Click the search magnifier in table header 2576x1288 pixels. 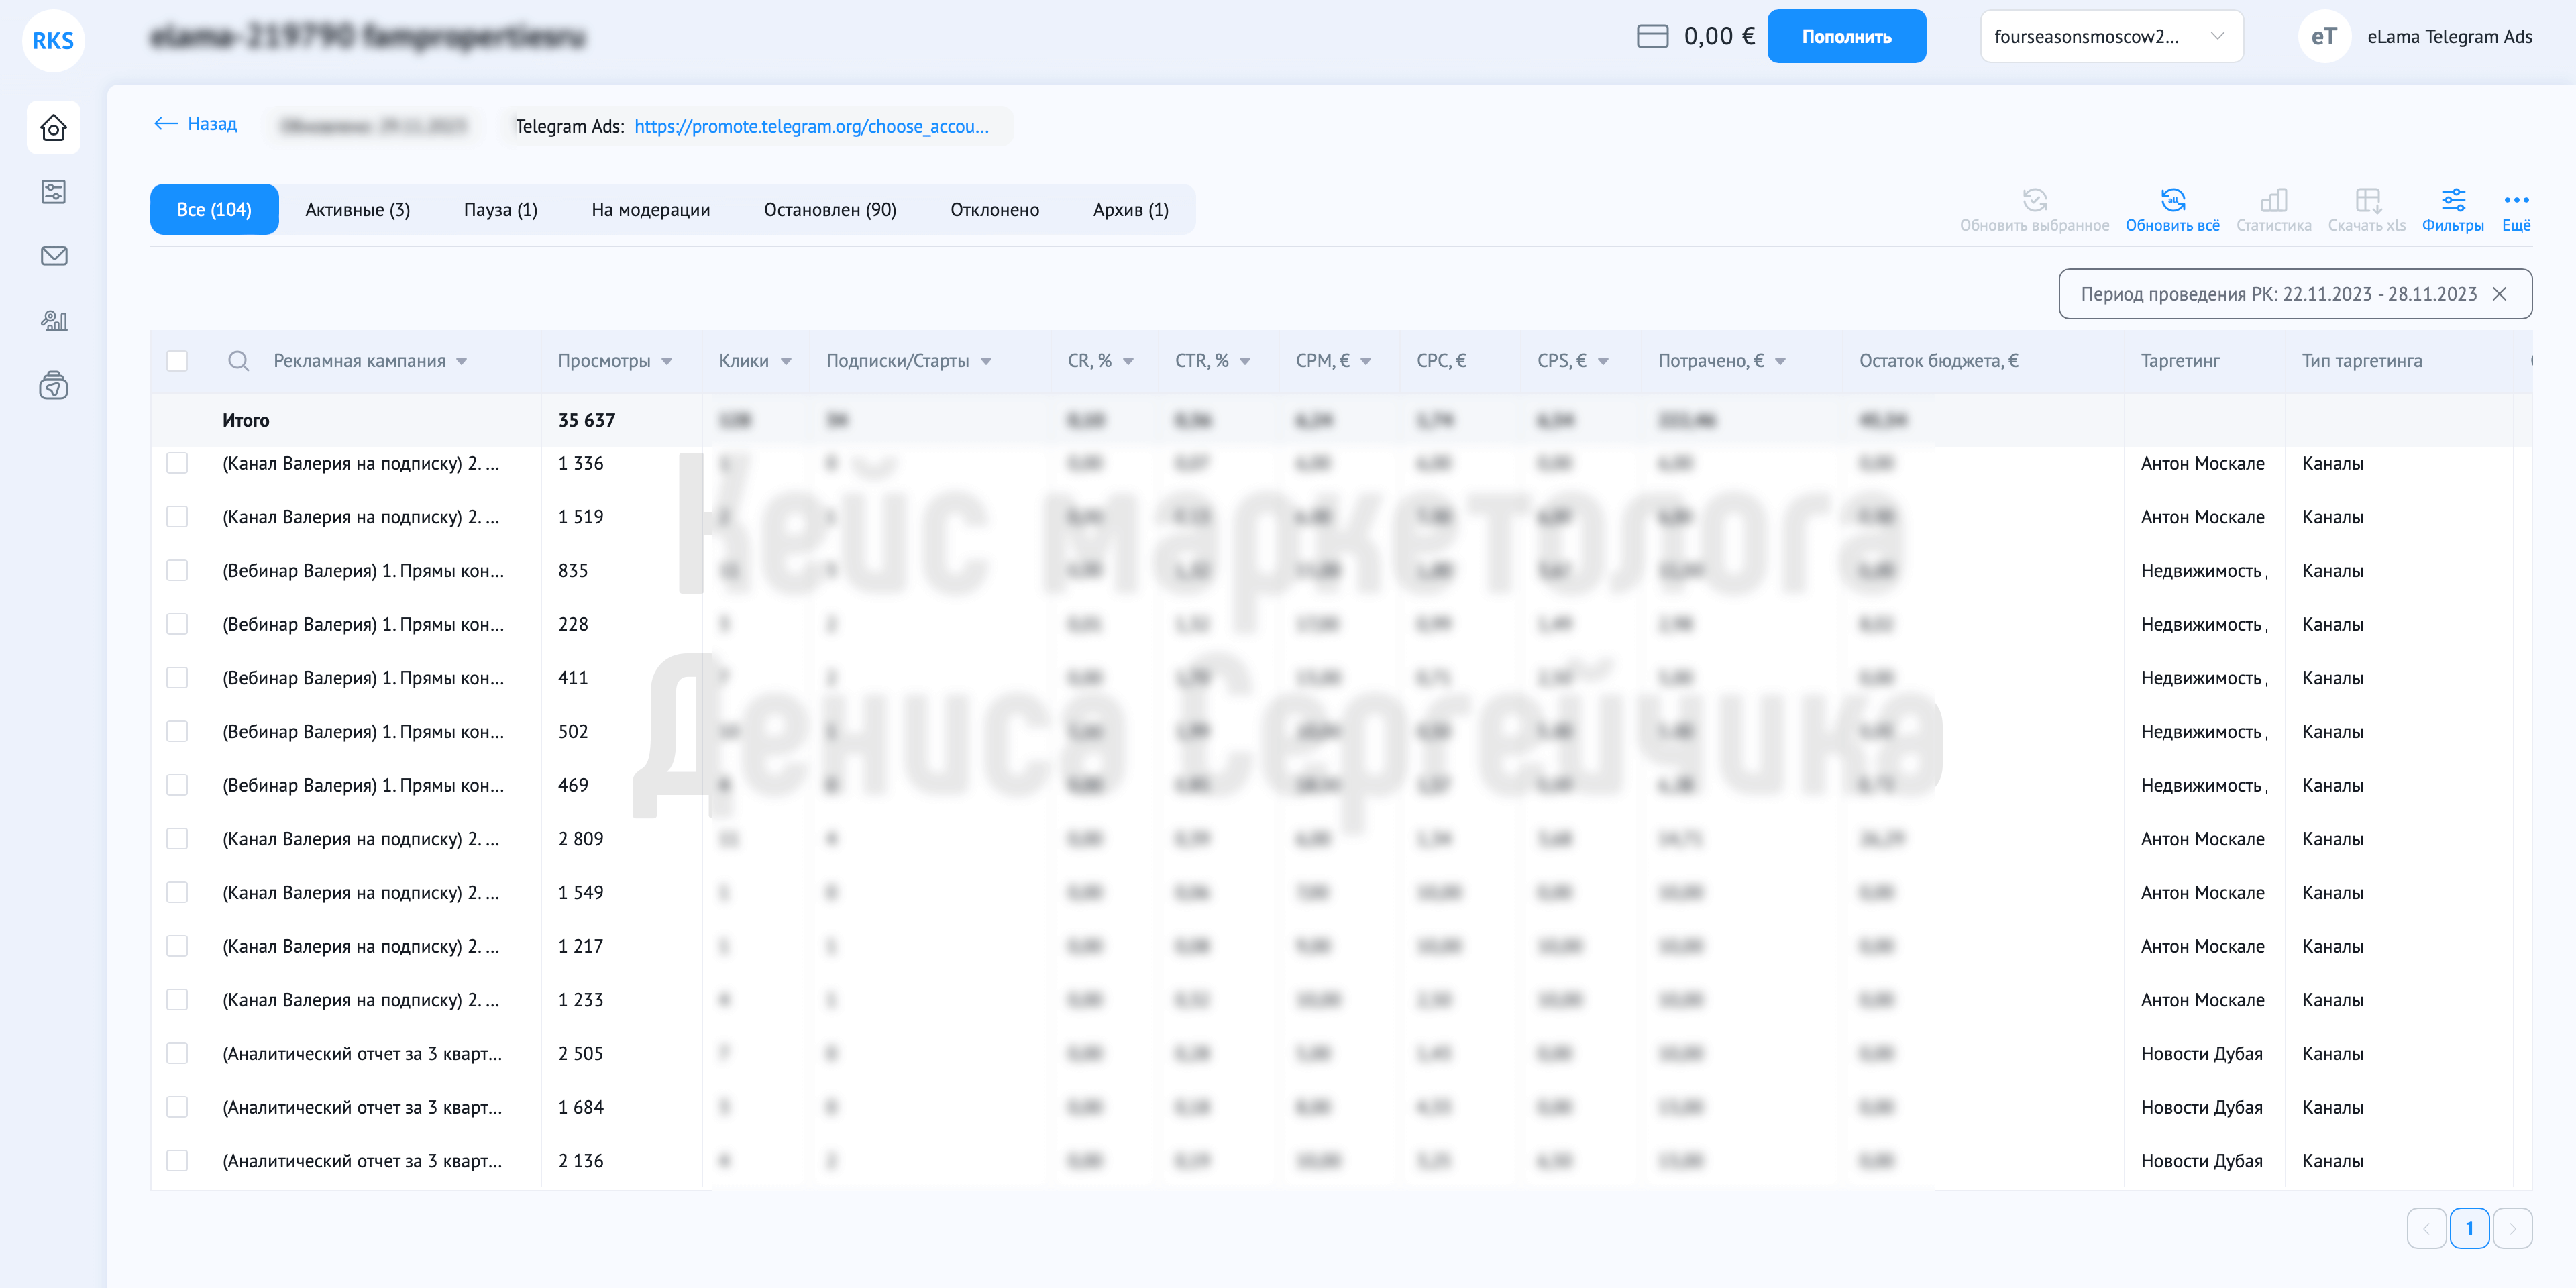[238, 361]
